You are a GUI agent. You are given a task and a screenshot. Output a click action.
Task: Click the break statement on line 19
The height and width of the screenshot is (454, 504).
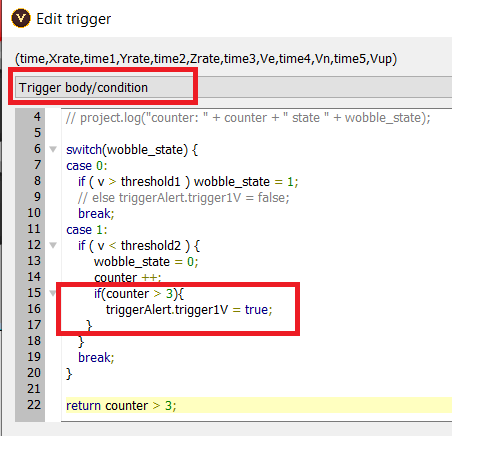point(96,357)
